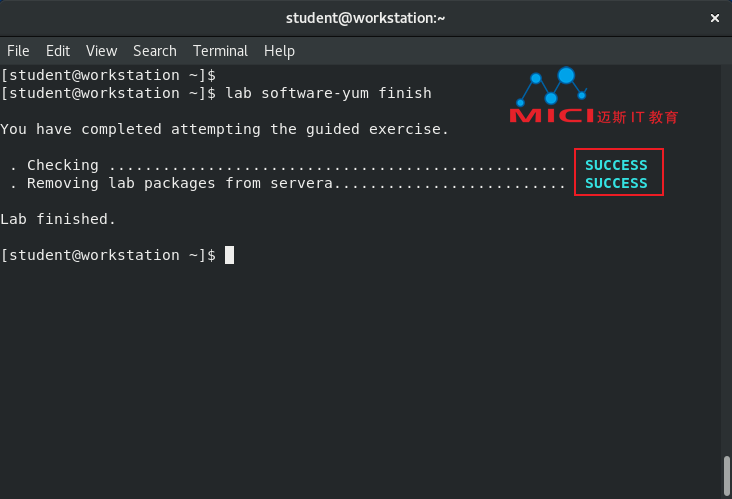The width and height of the screenshot is (732, 499).
Task: Click the second SUCCESS status text
Action: coord(616,183)
